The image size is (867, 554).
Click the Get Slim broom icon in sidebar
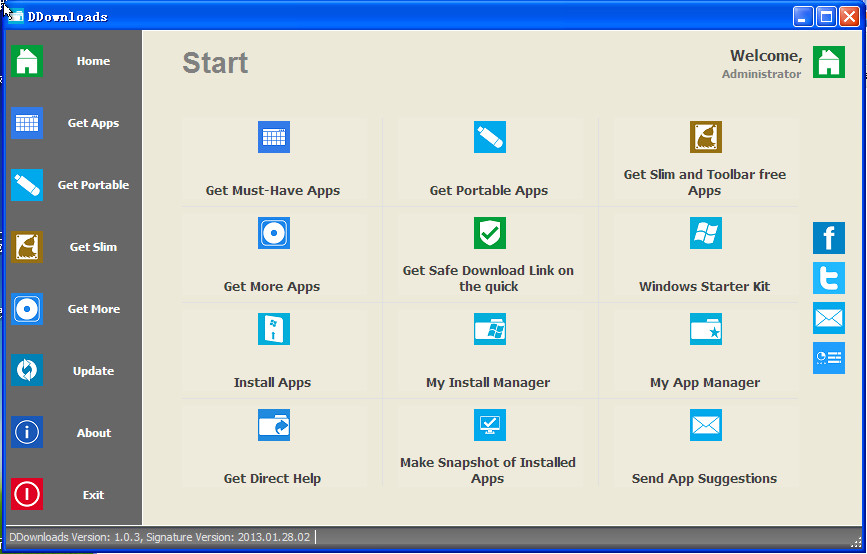(27, 247)
